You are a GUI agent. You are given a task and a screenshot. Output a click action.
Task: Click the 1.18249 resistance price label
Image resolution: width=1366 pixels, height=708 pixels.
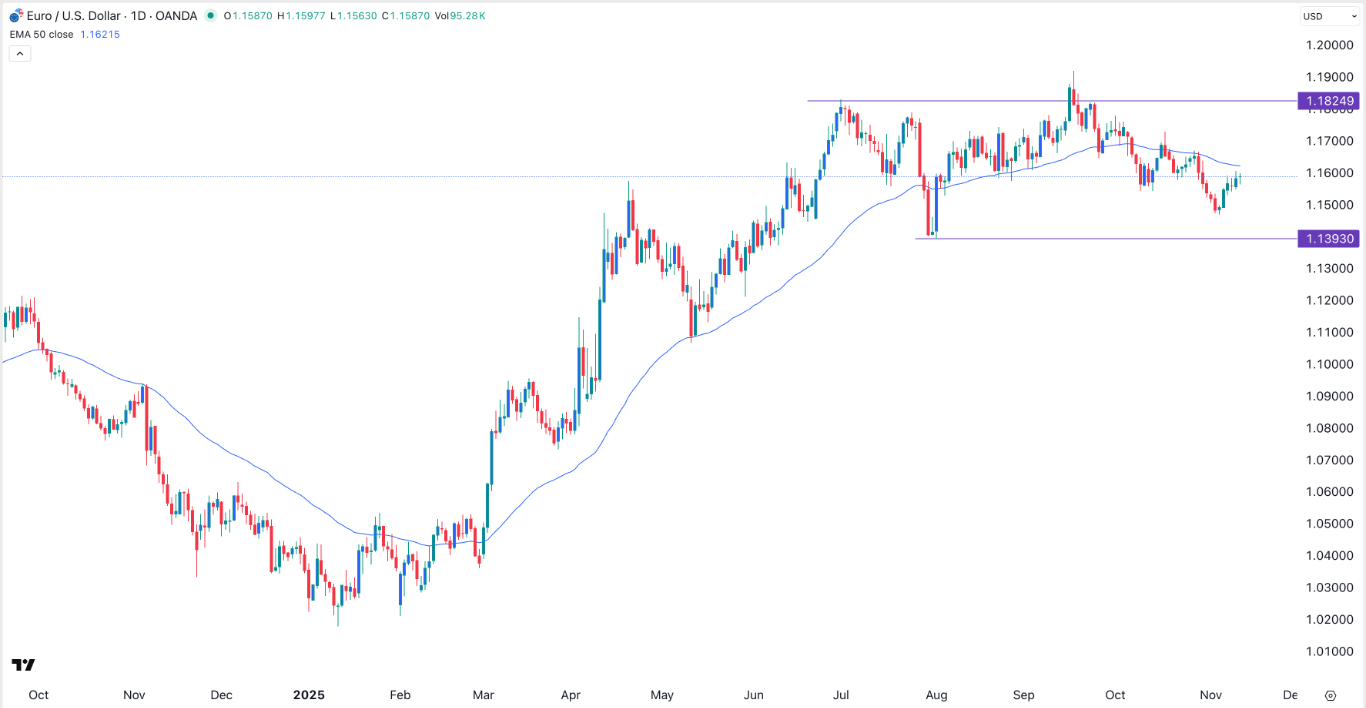1329,101
